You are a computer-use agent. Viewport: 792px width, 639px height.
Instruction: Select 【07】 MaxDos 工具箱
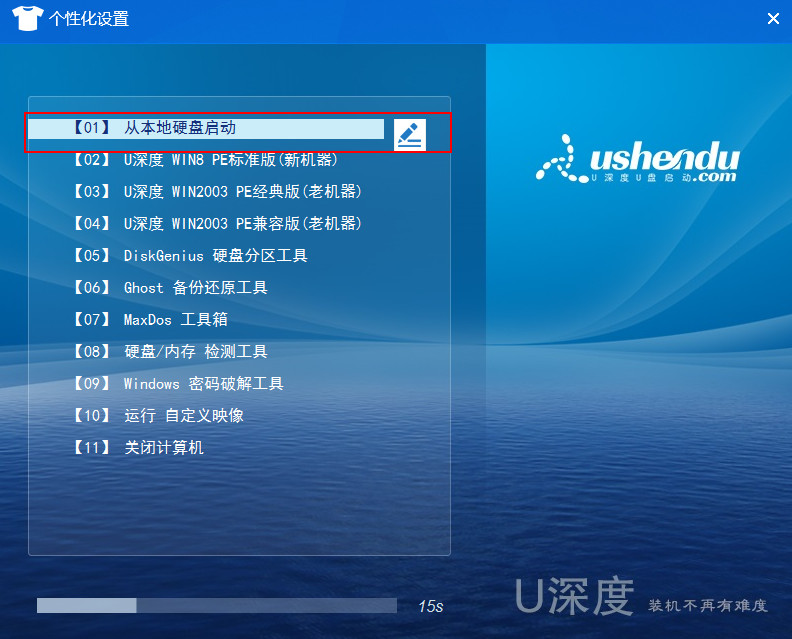click(x=150, y=320)
